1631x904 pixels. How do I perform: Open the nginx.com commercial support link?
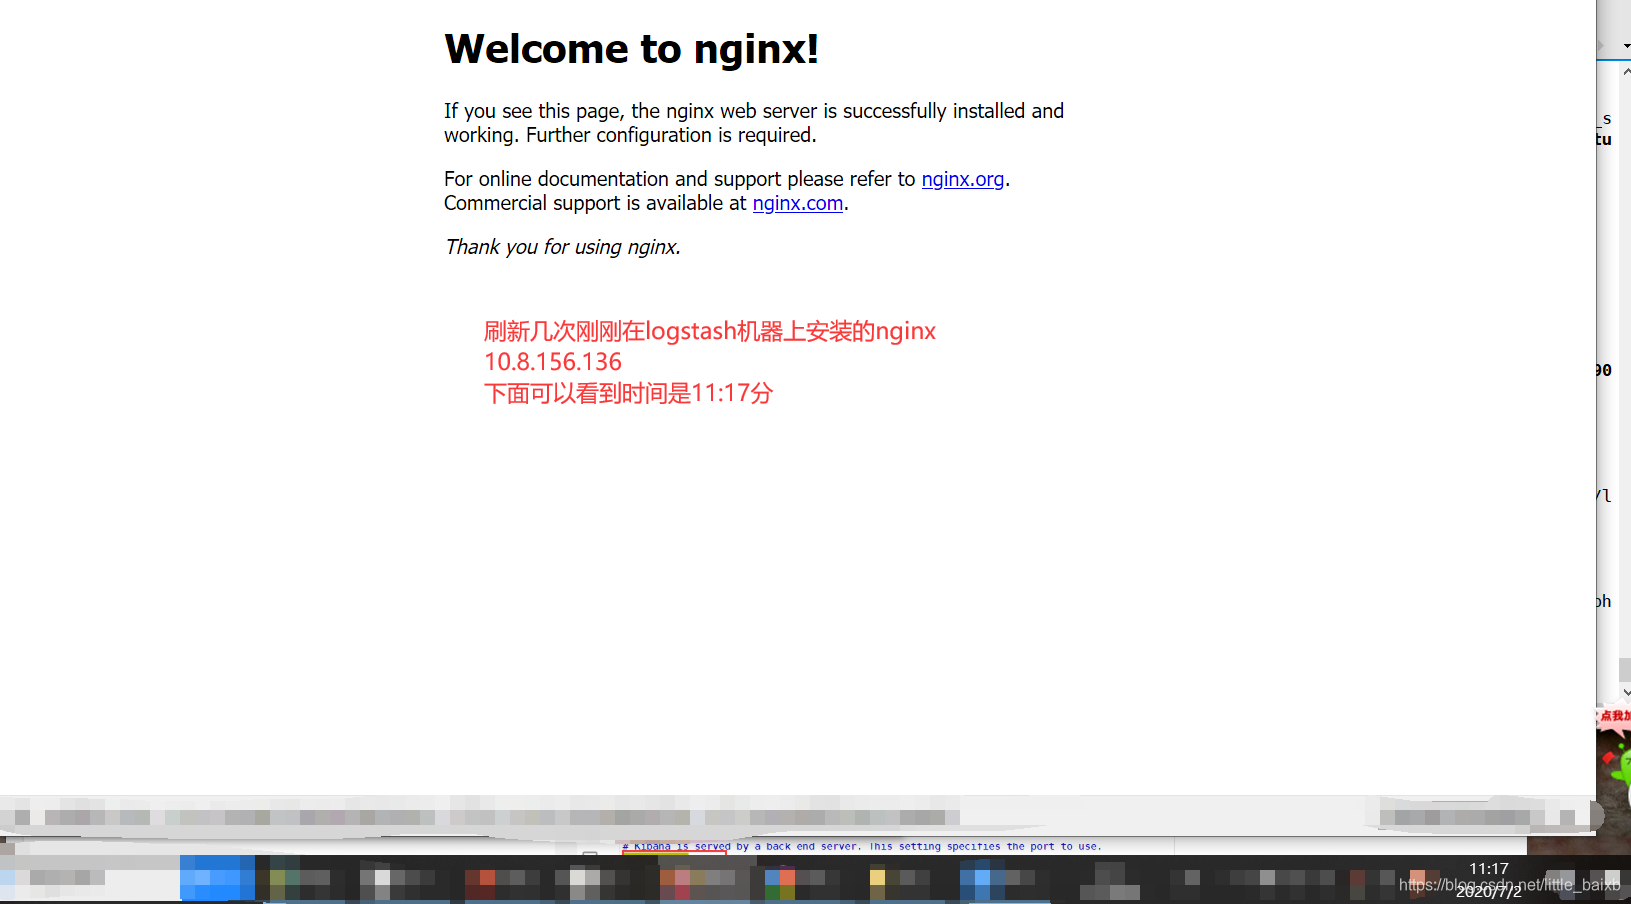797,203
